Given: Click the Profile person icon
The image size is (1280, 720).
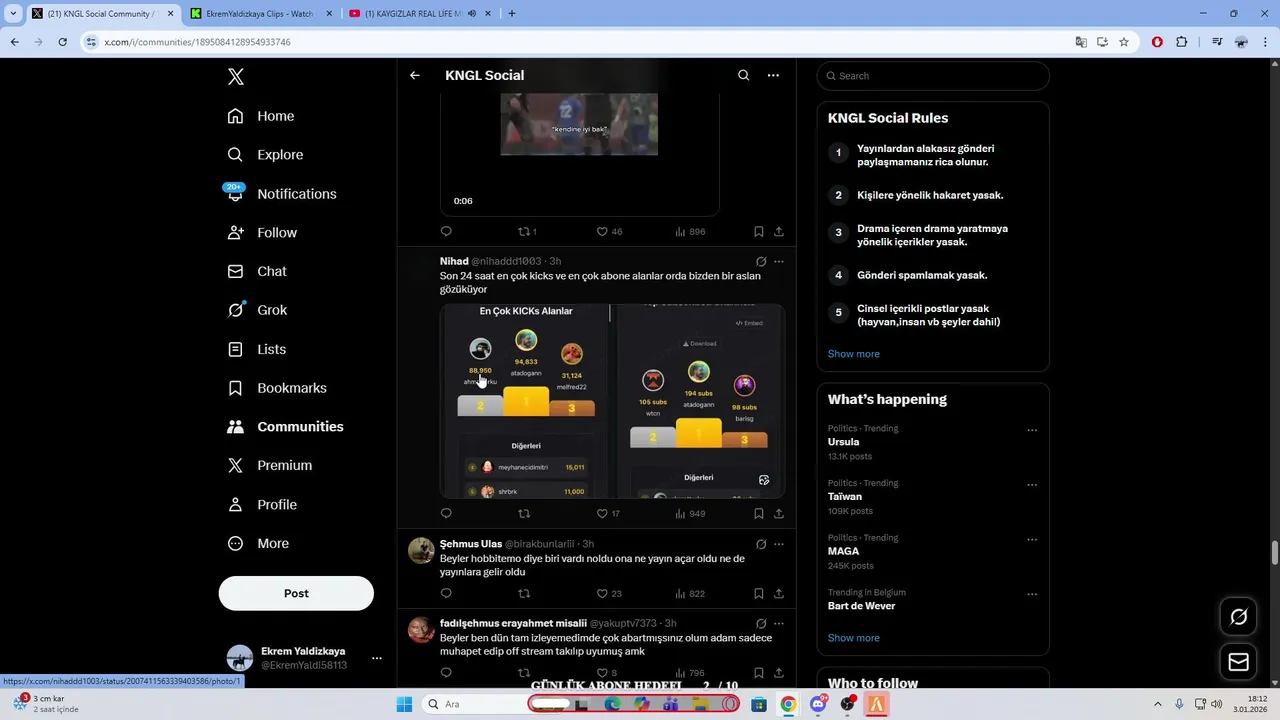Looking at the screenshot, I should coord(235,504).
